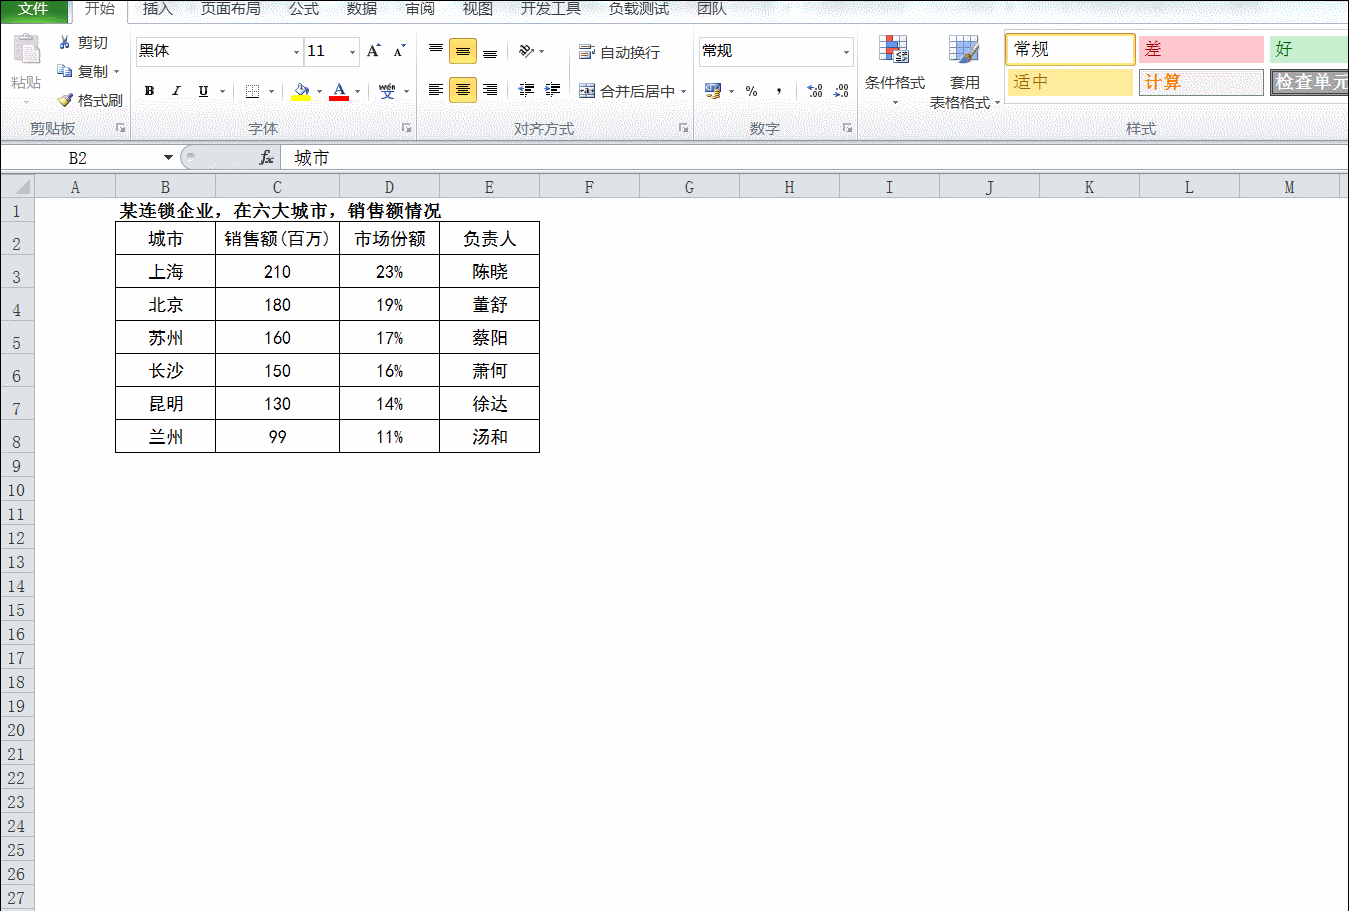Increase the cell indent

tap(552, 90)
